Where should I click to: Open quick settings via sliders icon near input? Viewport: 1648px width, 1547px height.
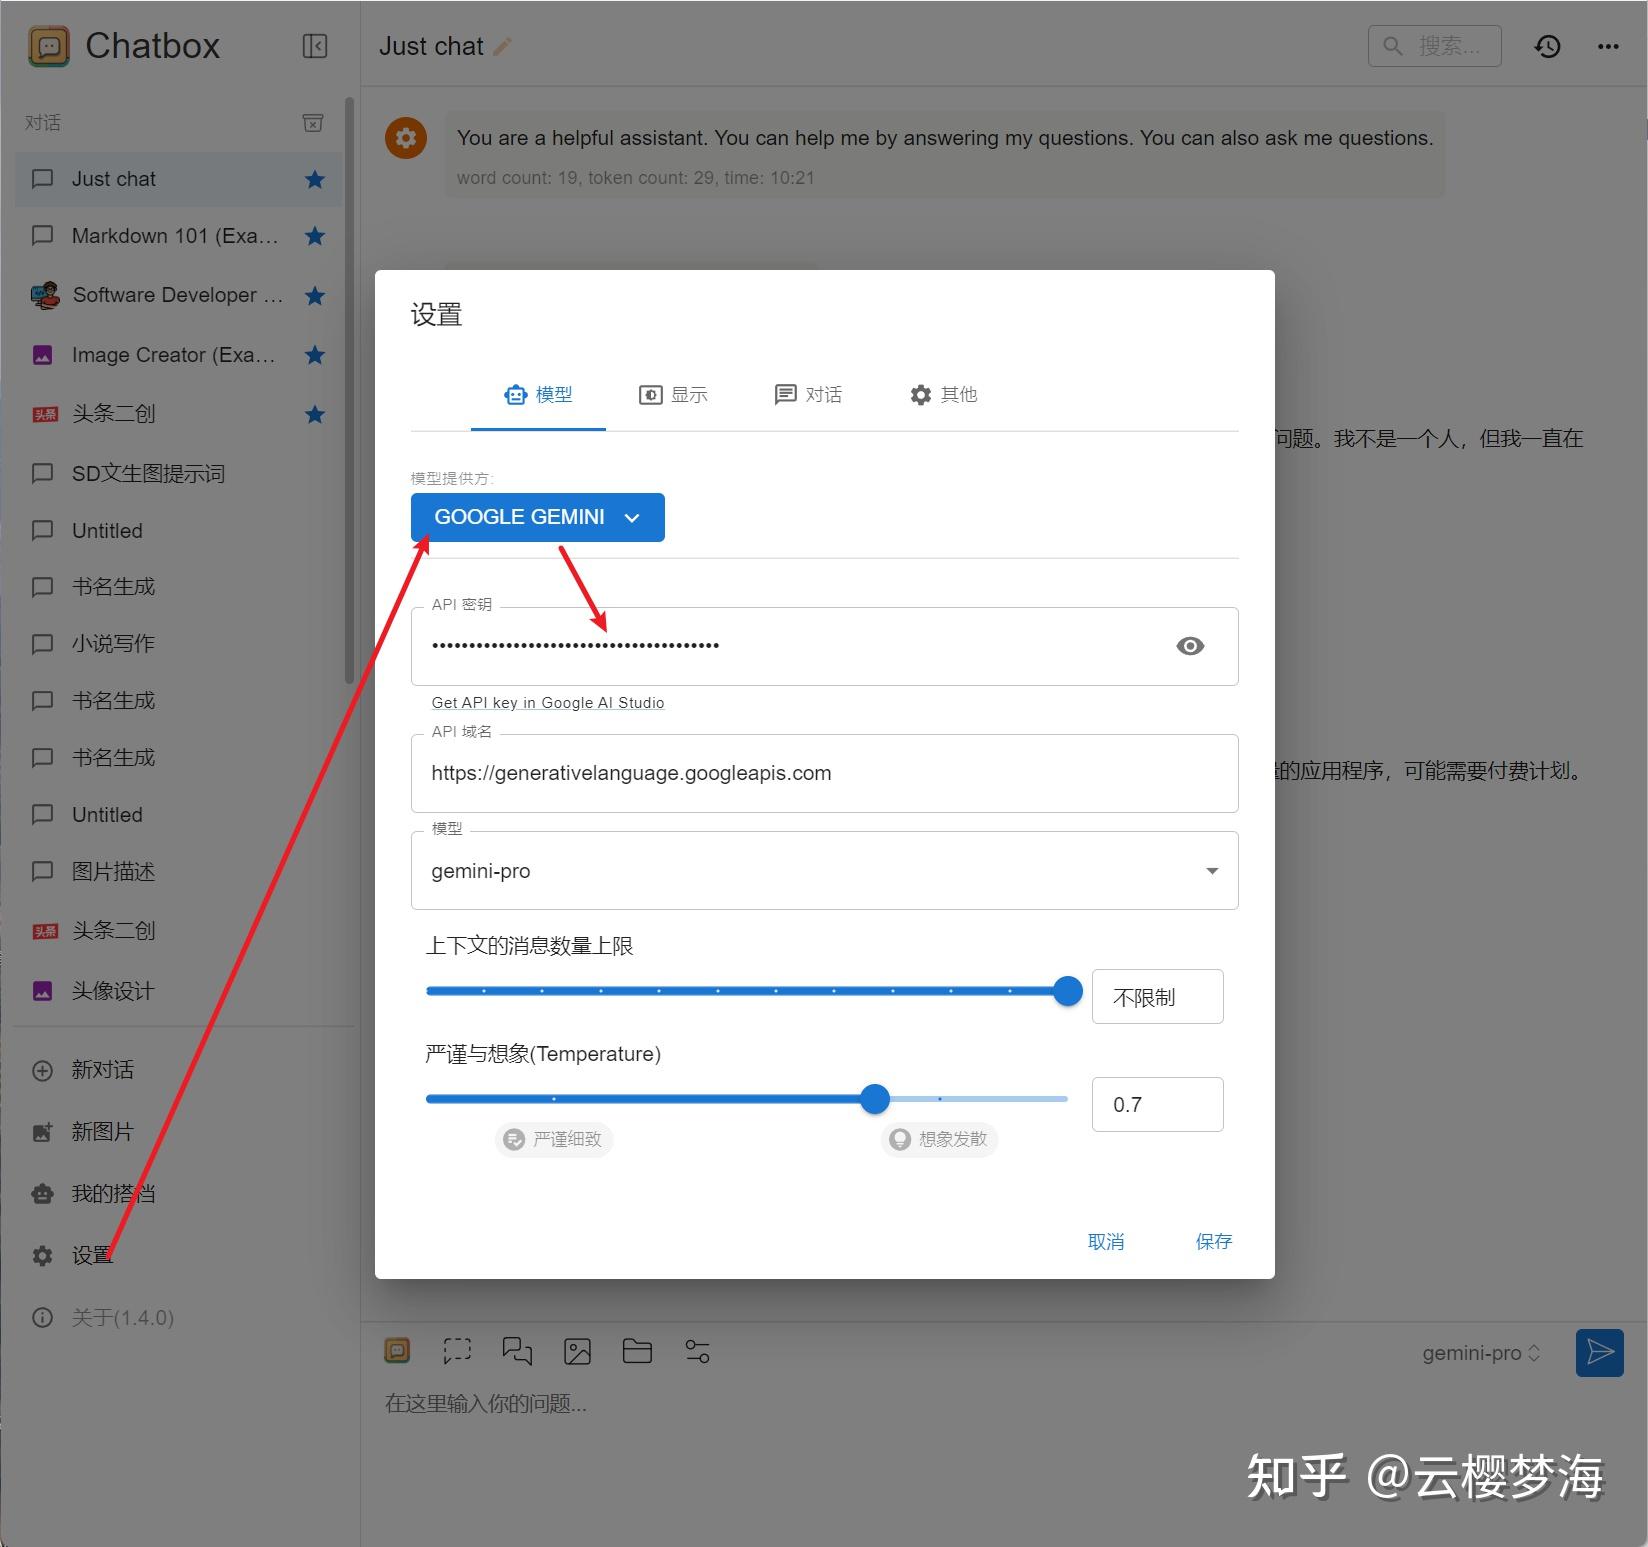697,1351
